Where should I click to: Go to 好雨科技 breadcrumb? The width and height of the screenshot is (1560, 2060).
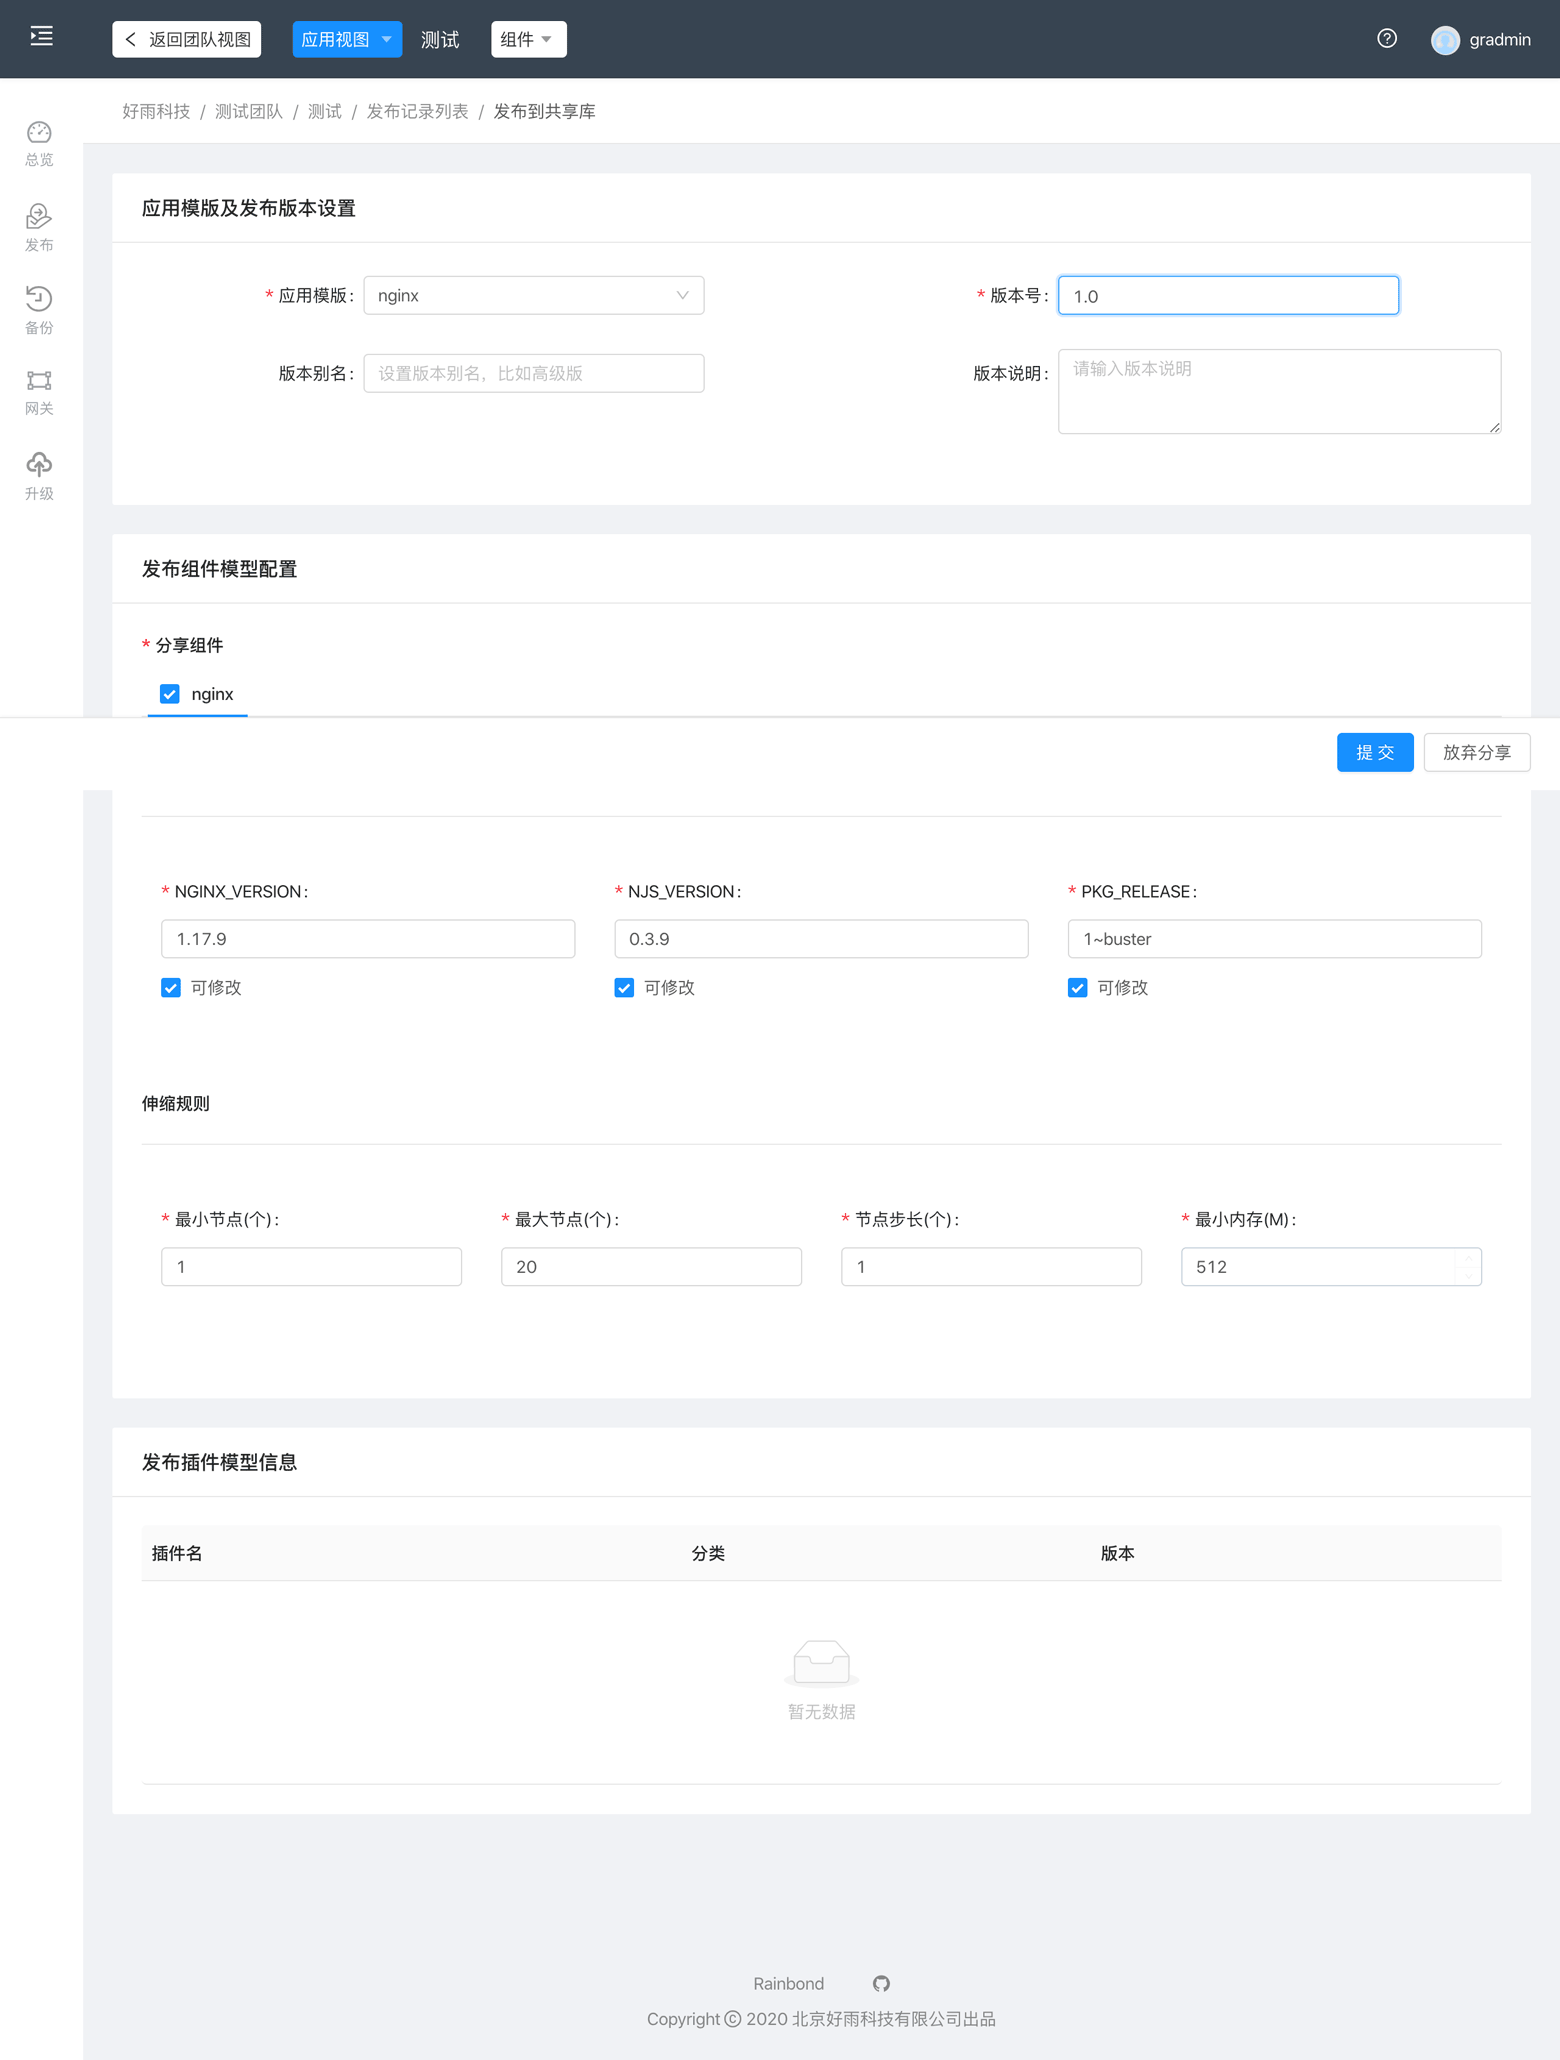coord(156,111)
